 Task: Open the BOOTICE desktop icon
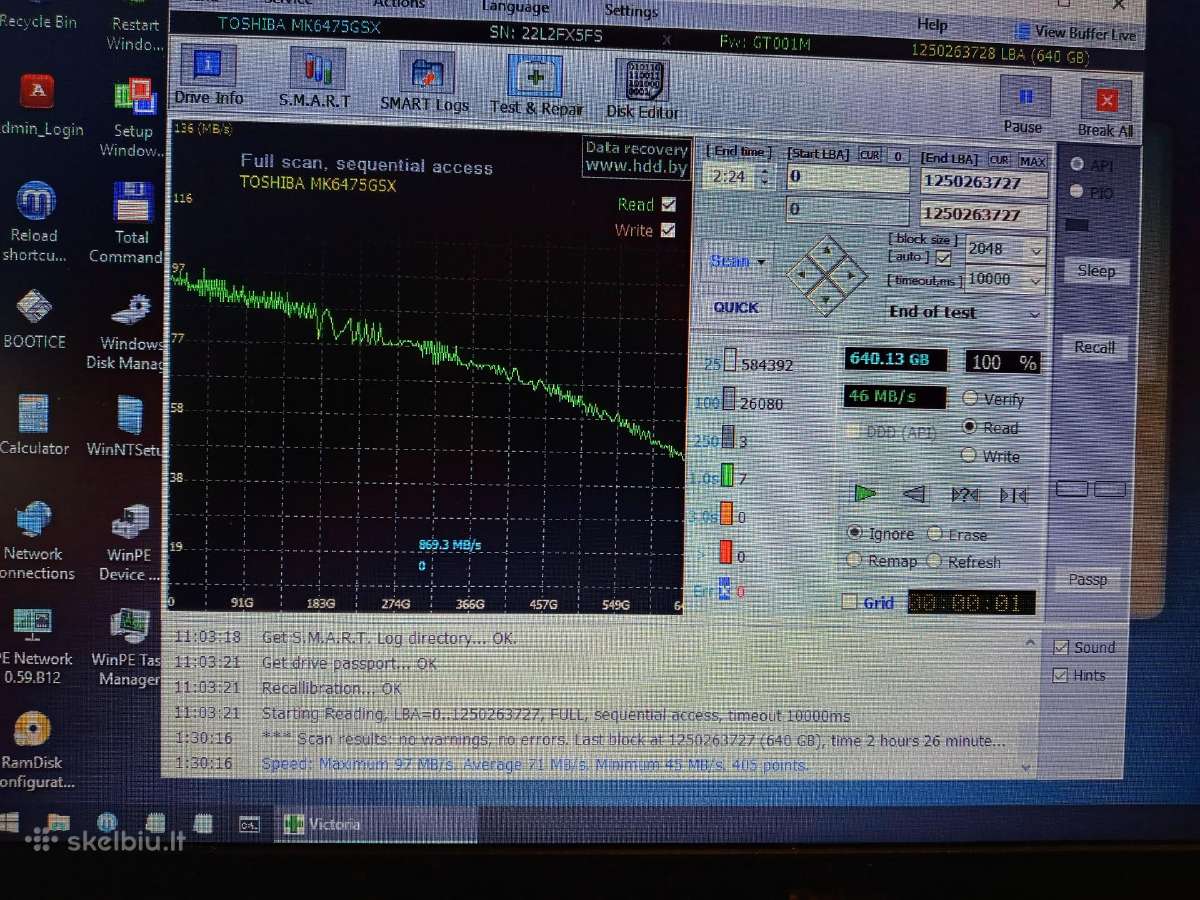35,320
